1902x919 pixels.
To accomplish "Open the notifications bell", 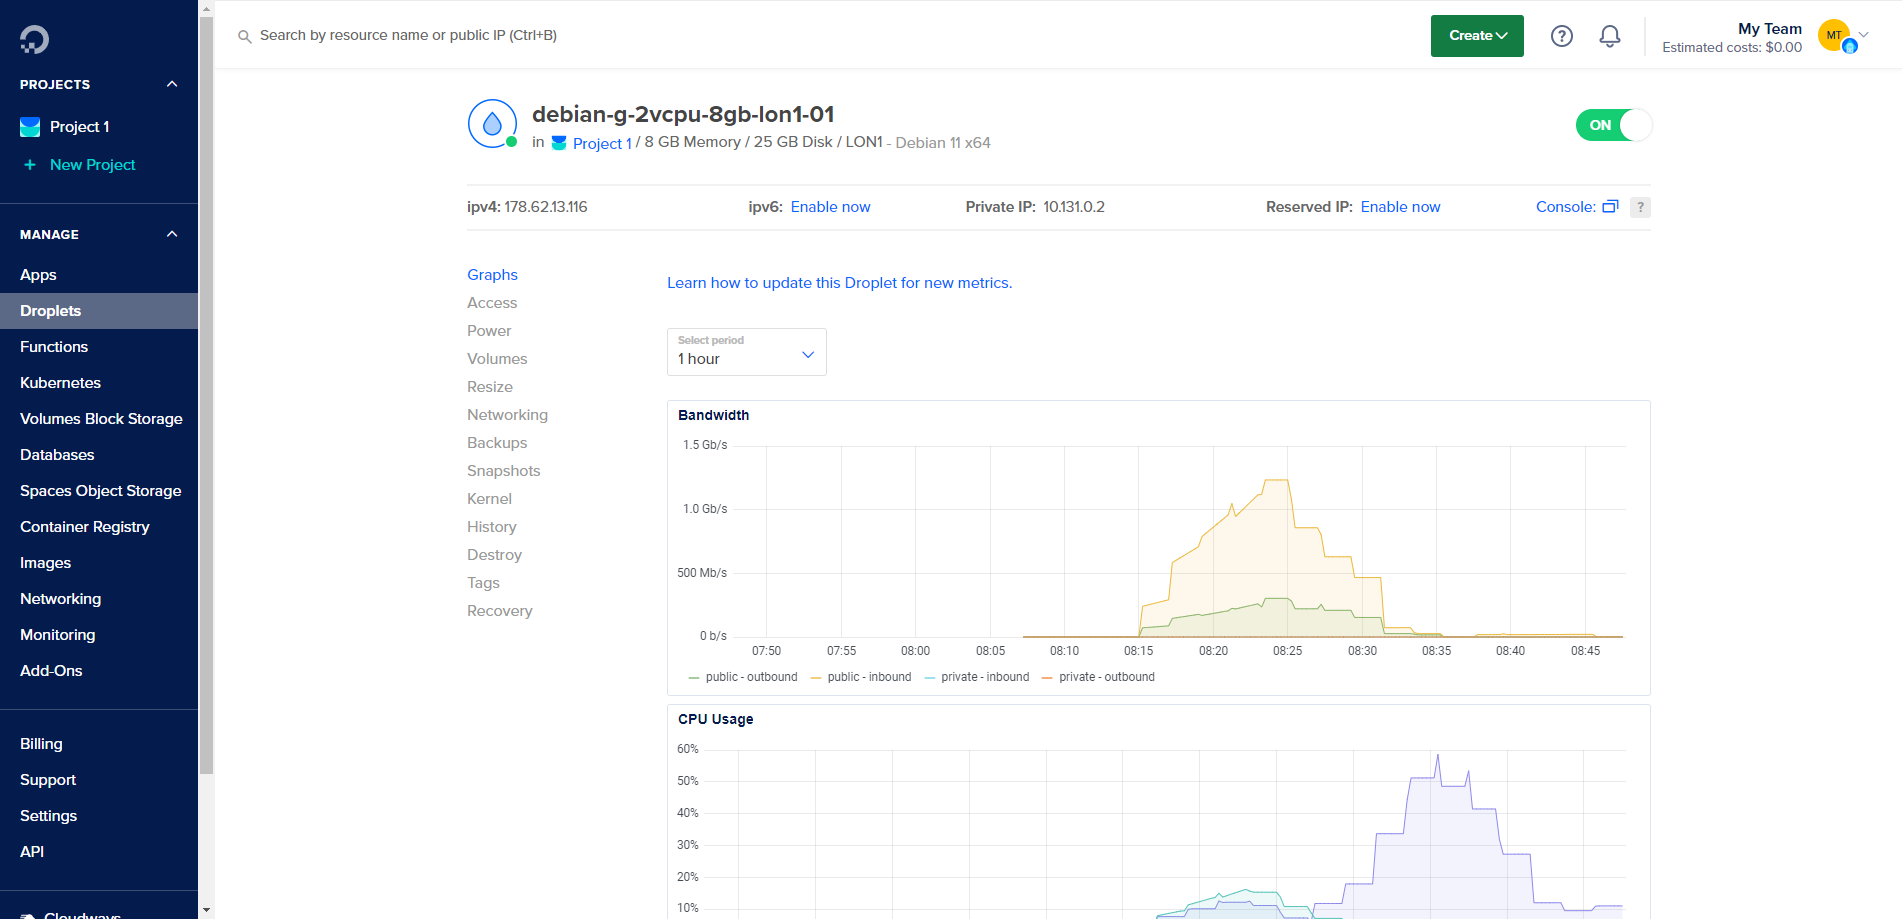I will click(x=1610, y=36).
